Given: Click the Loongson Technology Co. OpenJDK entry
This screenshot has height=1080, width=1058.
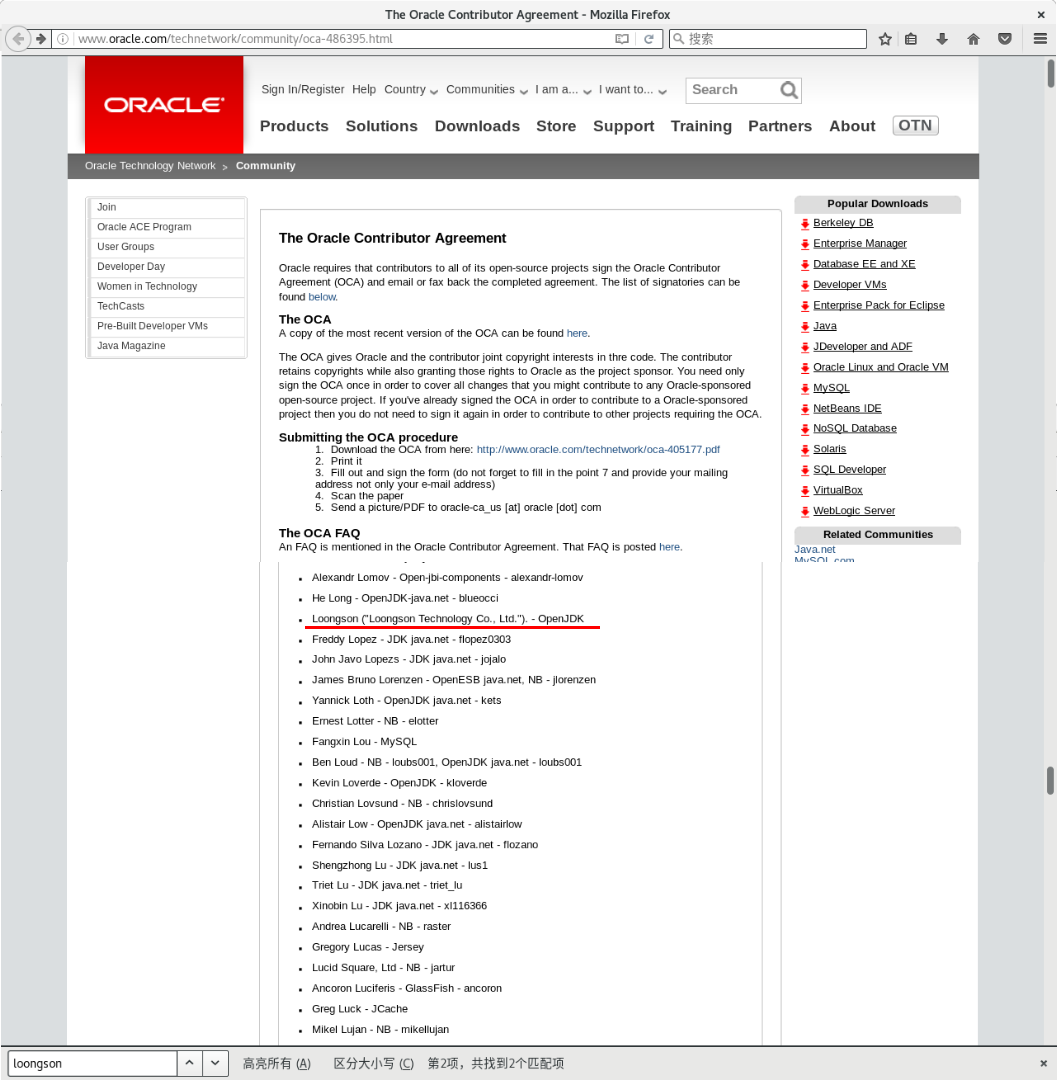Looking at the screenshot, I should (448, 619).
